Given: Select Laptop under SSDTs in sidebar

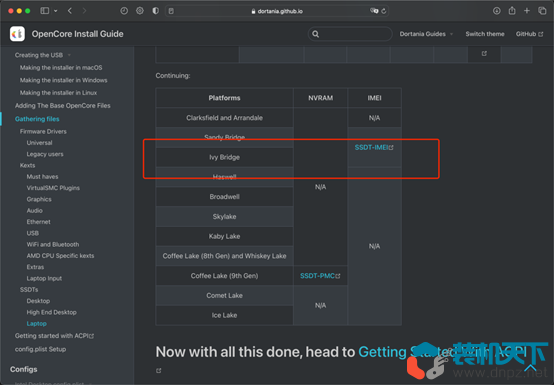Looking at the screenshot, I should (36, 324).
